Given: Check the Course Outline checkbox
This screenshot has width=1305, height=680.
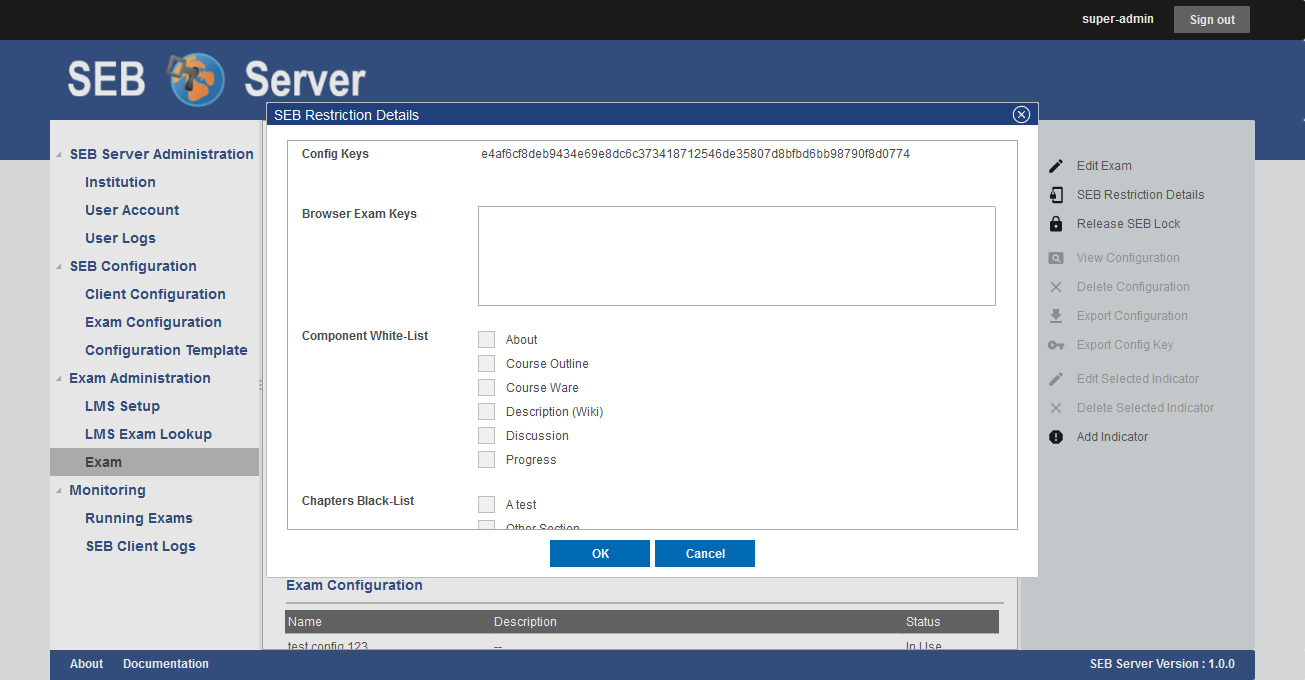Looking at the screenshot, I should (487, 364).
